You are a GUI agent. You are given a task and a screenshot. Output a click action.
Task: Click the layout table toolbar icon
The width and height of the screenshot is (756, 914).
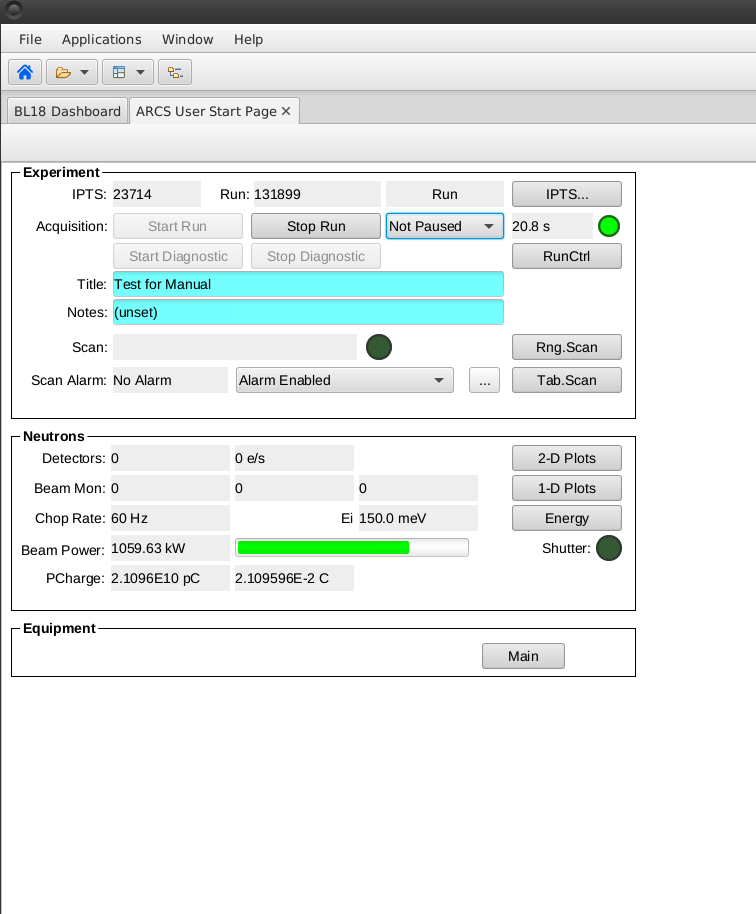click(119, 72)
